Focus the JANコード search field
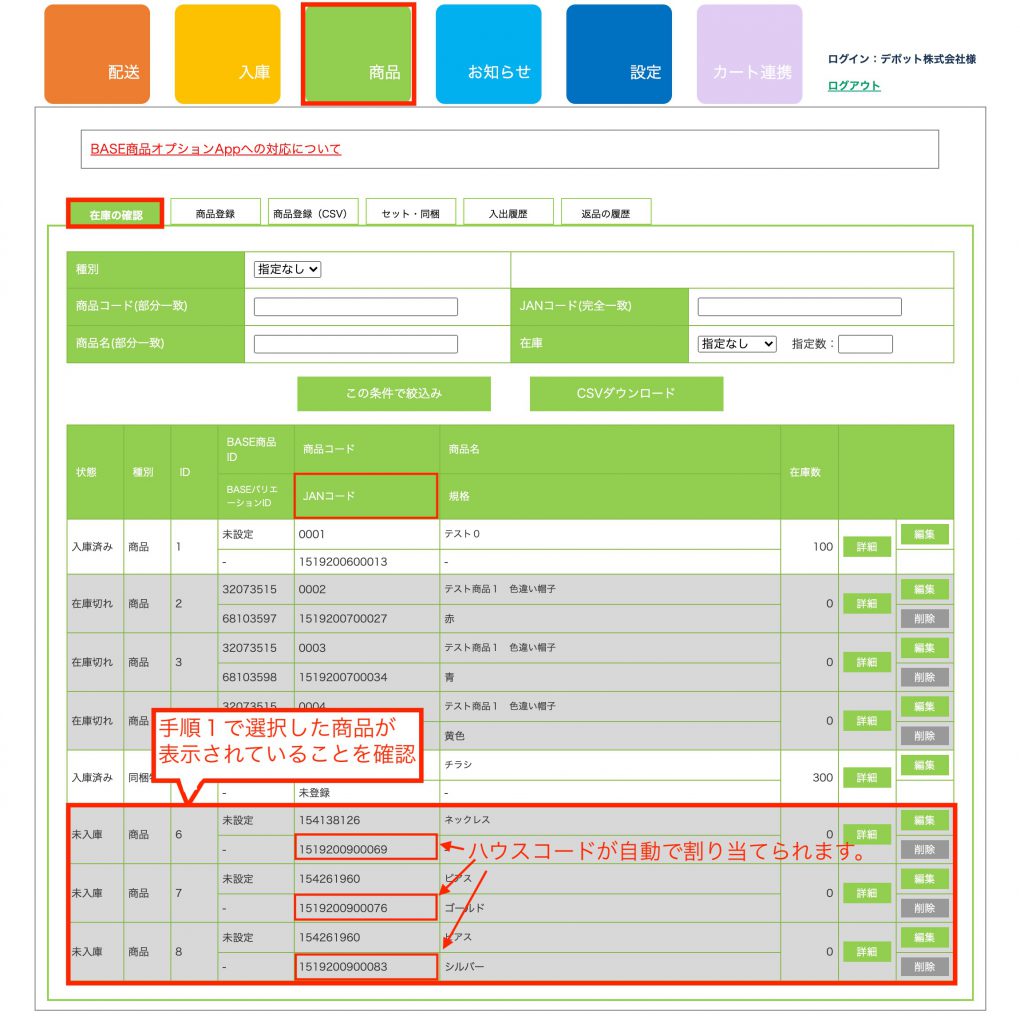This screenshot has height=1024, width=1020. (x=799, y=307)
